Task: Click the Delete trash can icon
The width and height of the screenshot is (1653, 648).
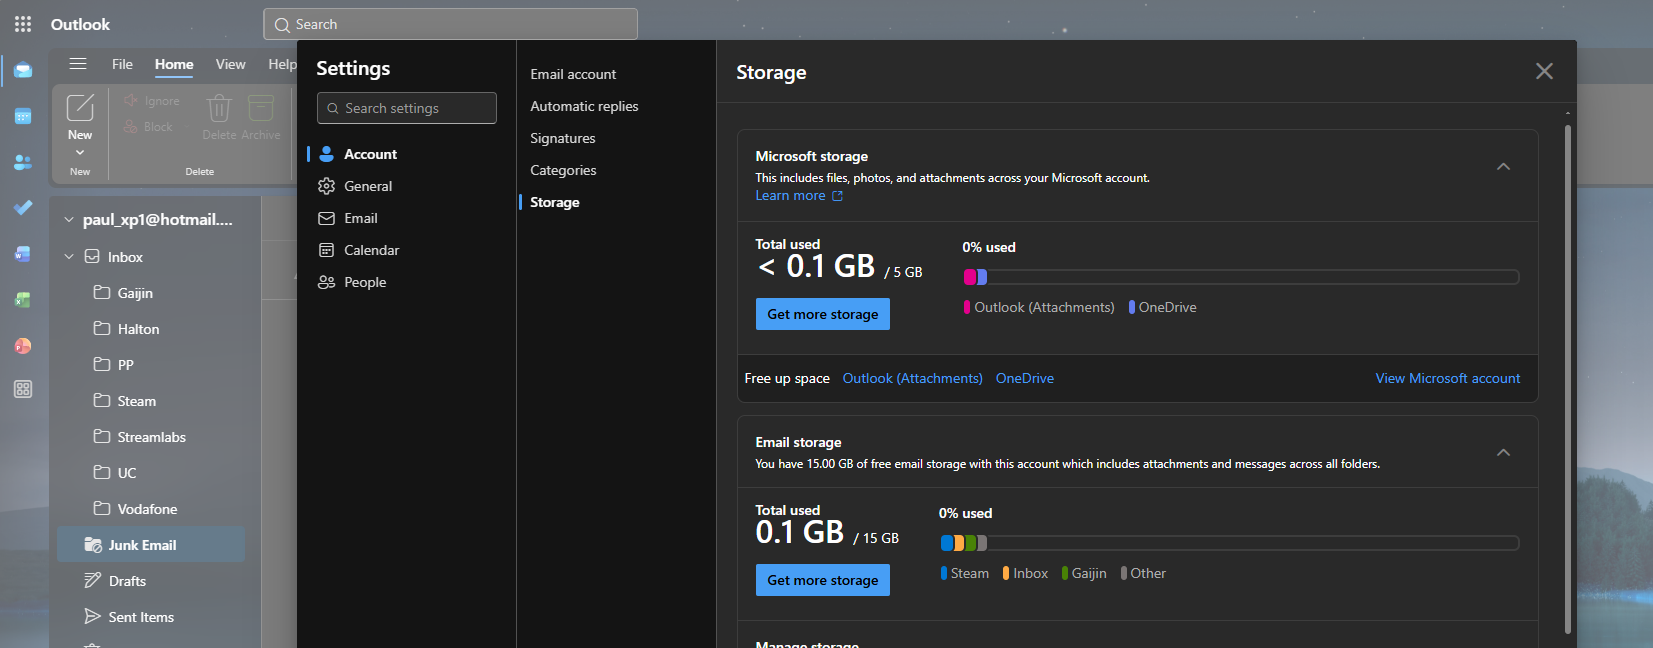Action: [x=219, y=108]
